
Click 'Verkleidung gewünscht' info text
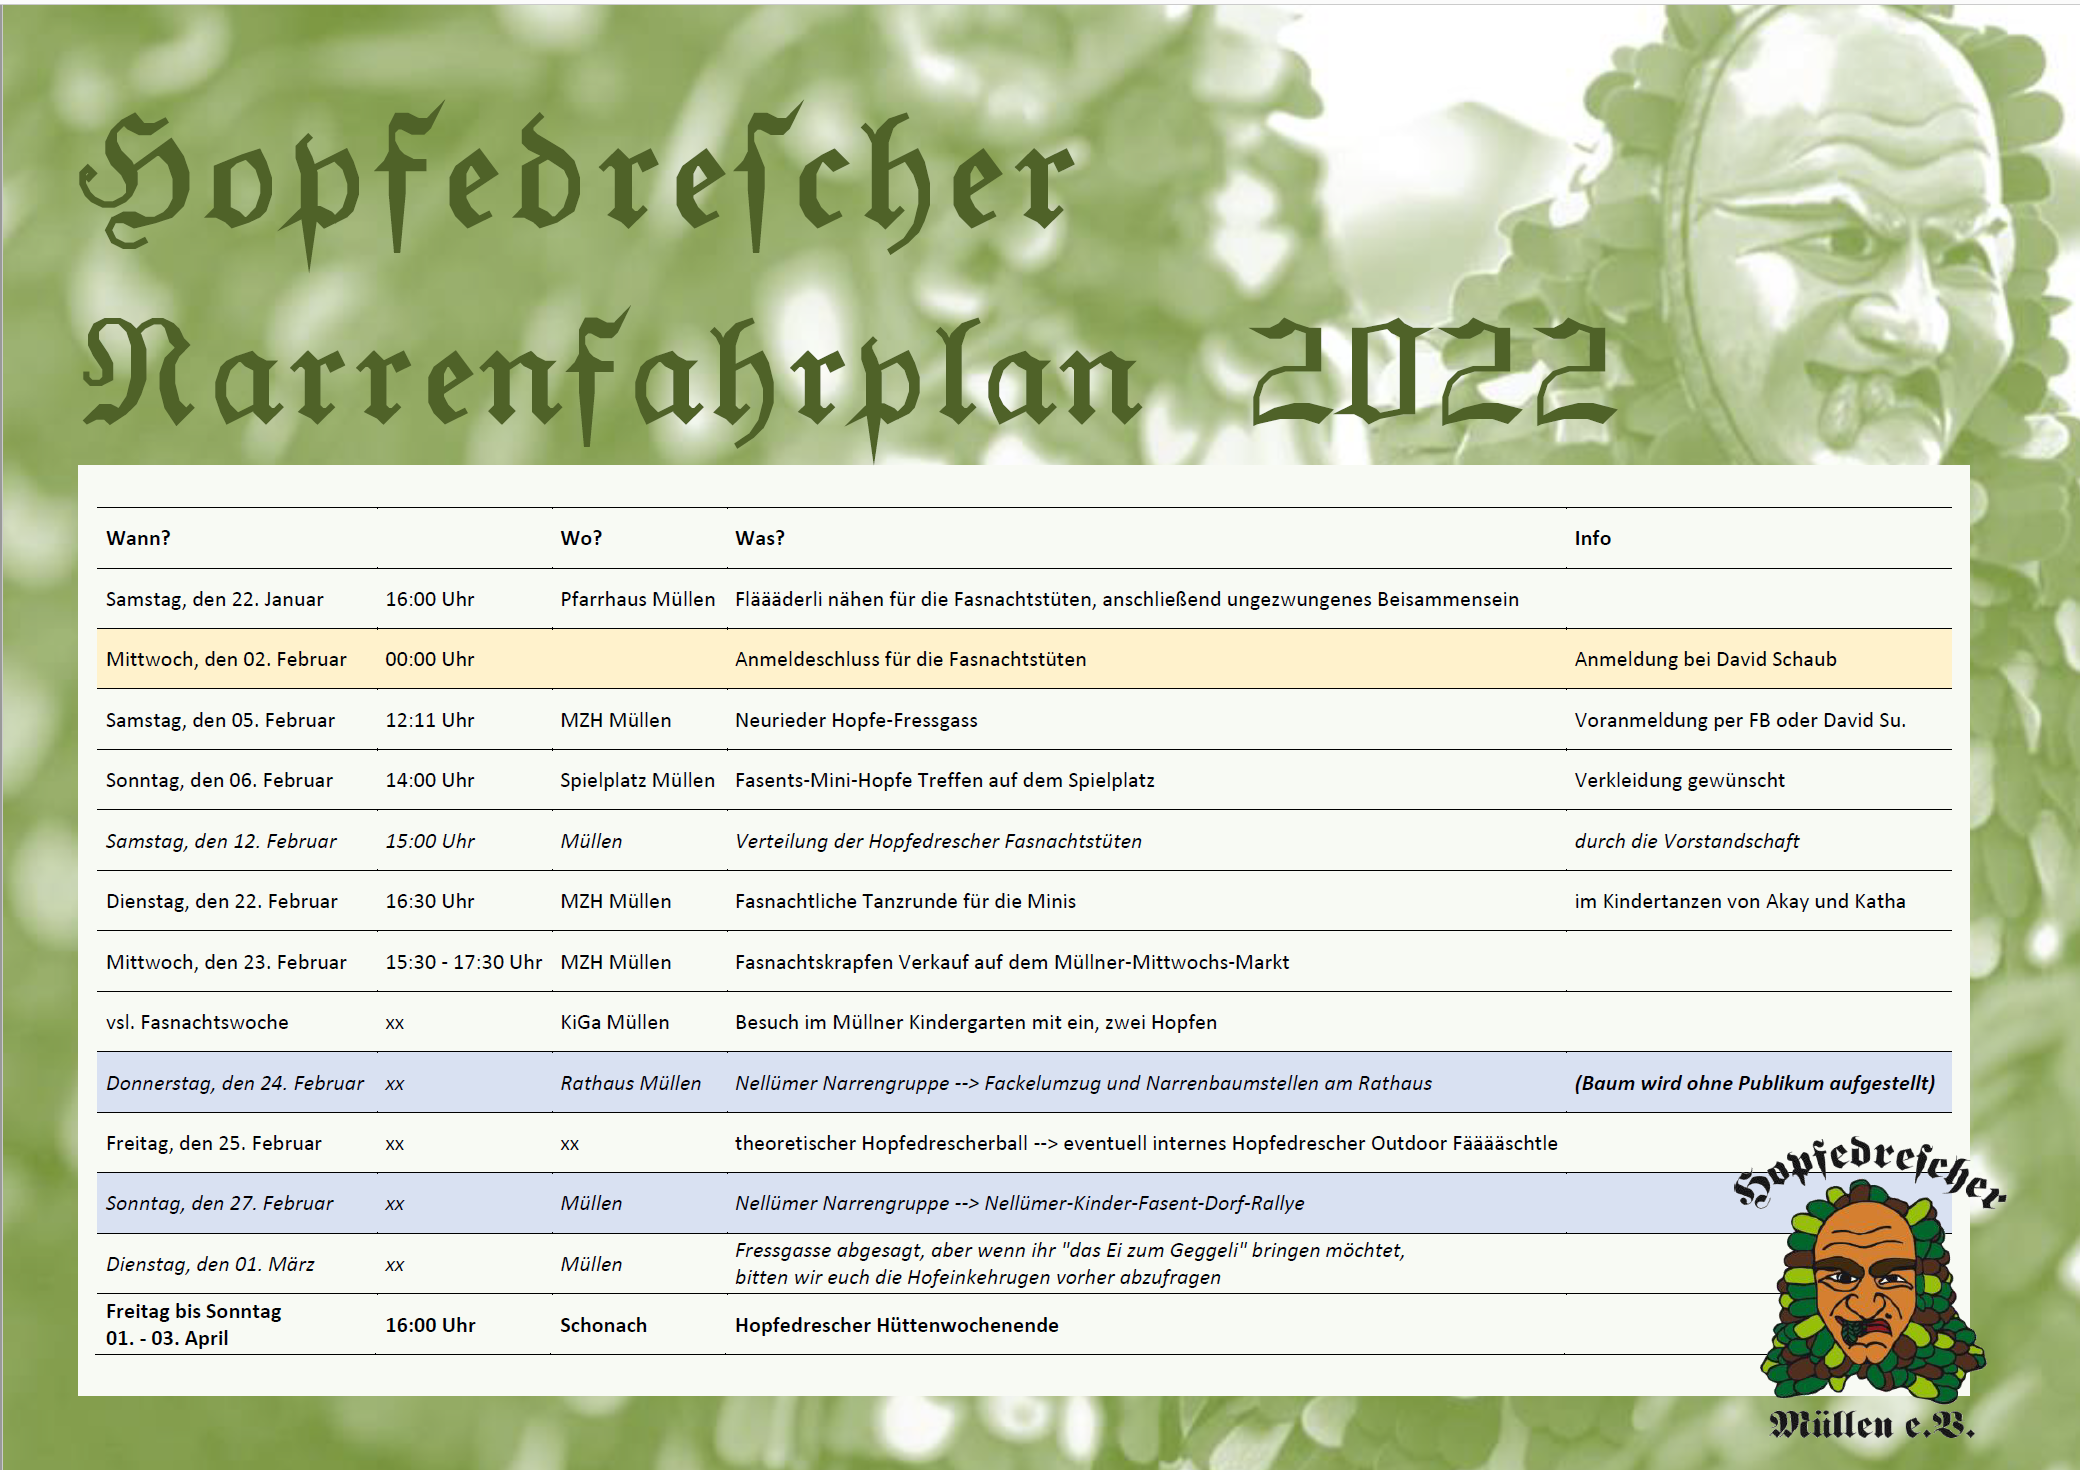[x=1679, y=780]
